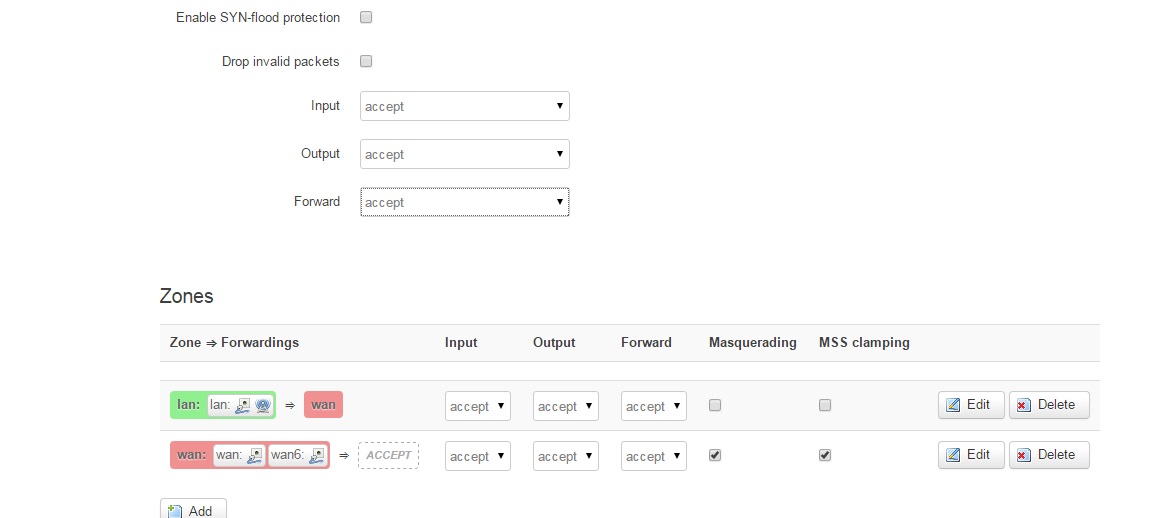Open the general Input policy dropdown

pyautogui.click(x=464, y=106)
